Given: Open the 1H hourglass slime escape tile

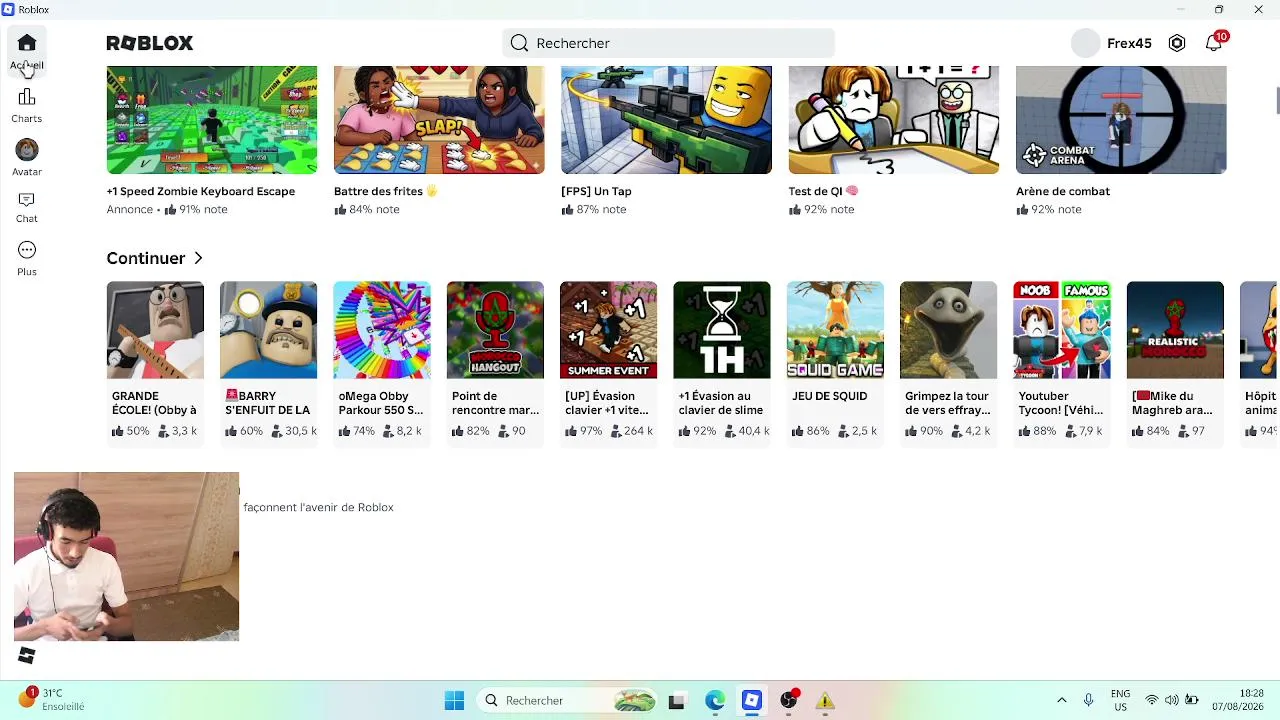Looking at the screenshot, I should (x=722, y=330).
